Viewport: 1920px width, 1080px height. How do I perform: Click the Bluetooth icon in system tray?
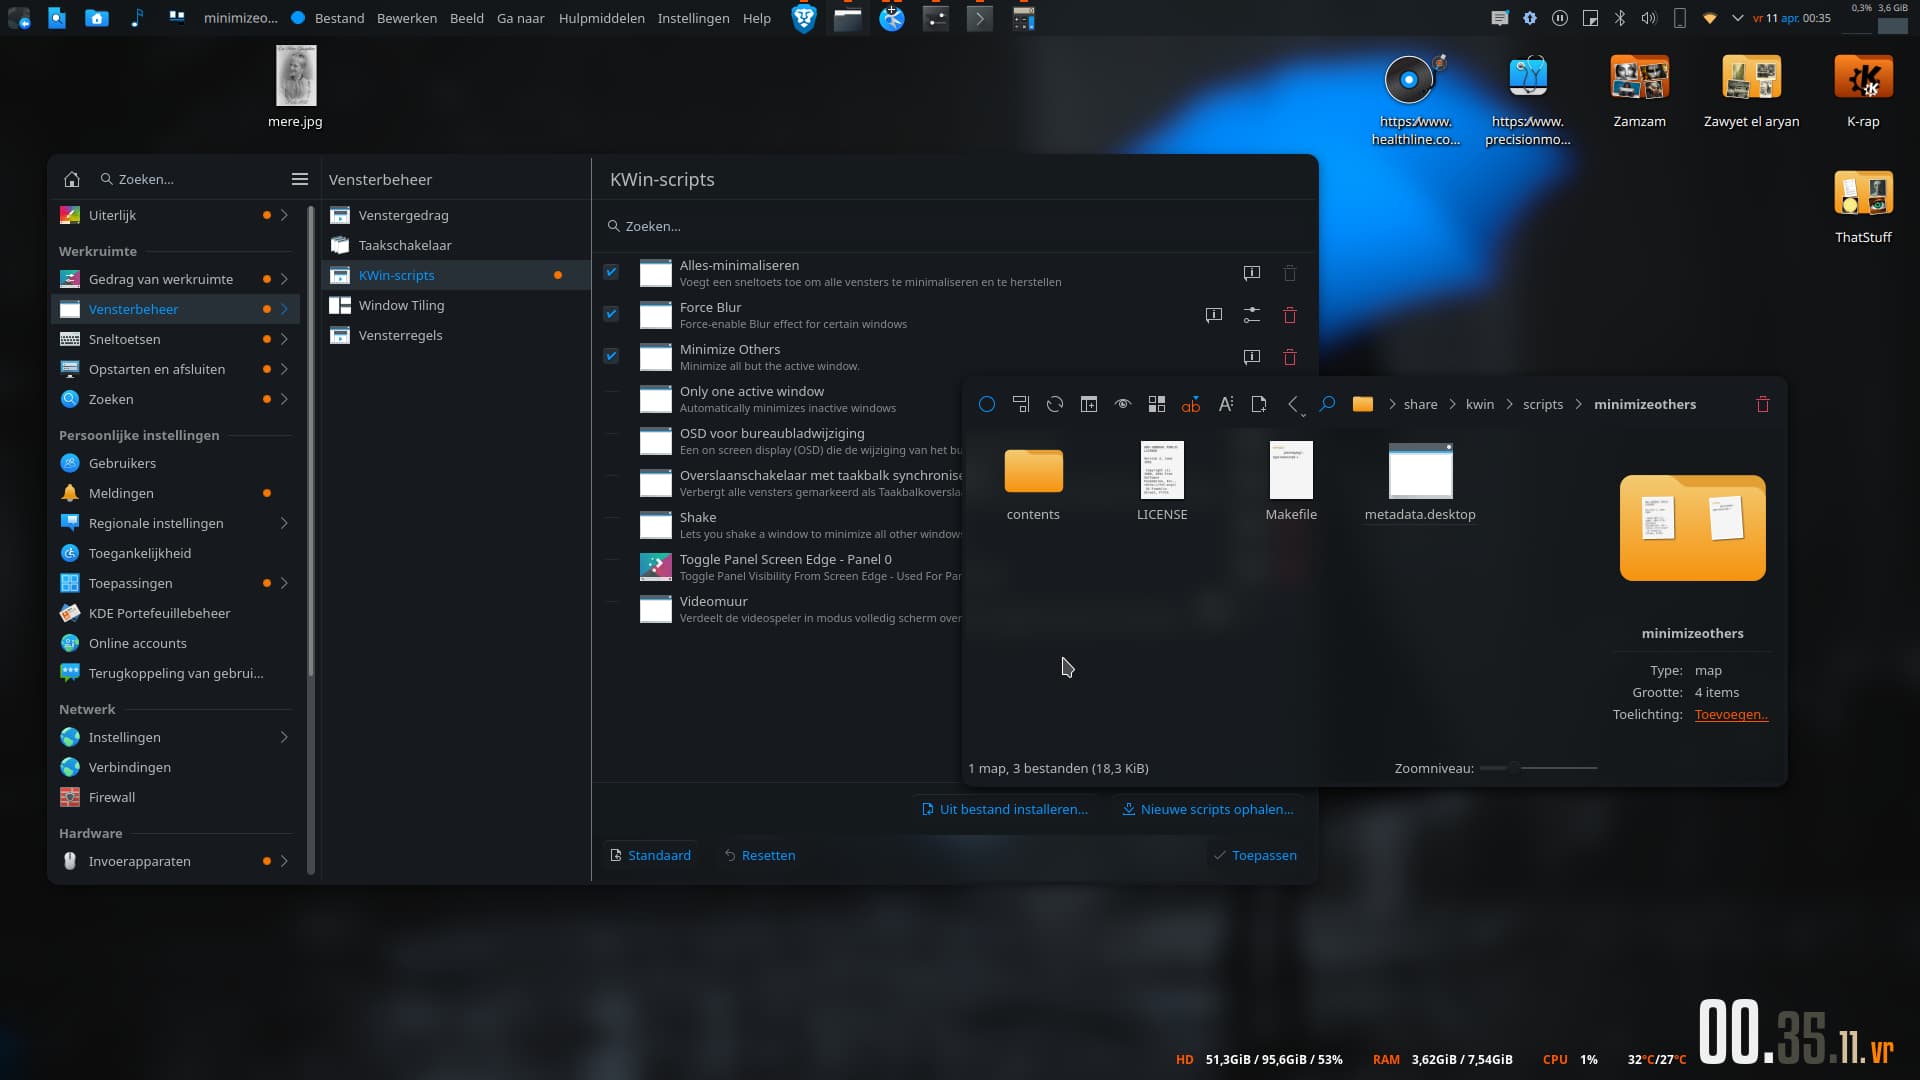pos(1620,18)
